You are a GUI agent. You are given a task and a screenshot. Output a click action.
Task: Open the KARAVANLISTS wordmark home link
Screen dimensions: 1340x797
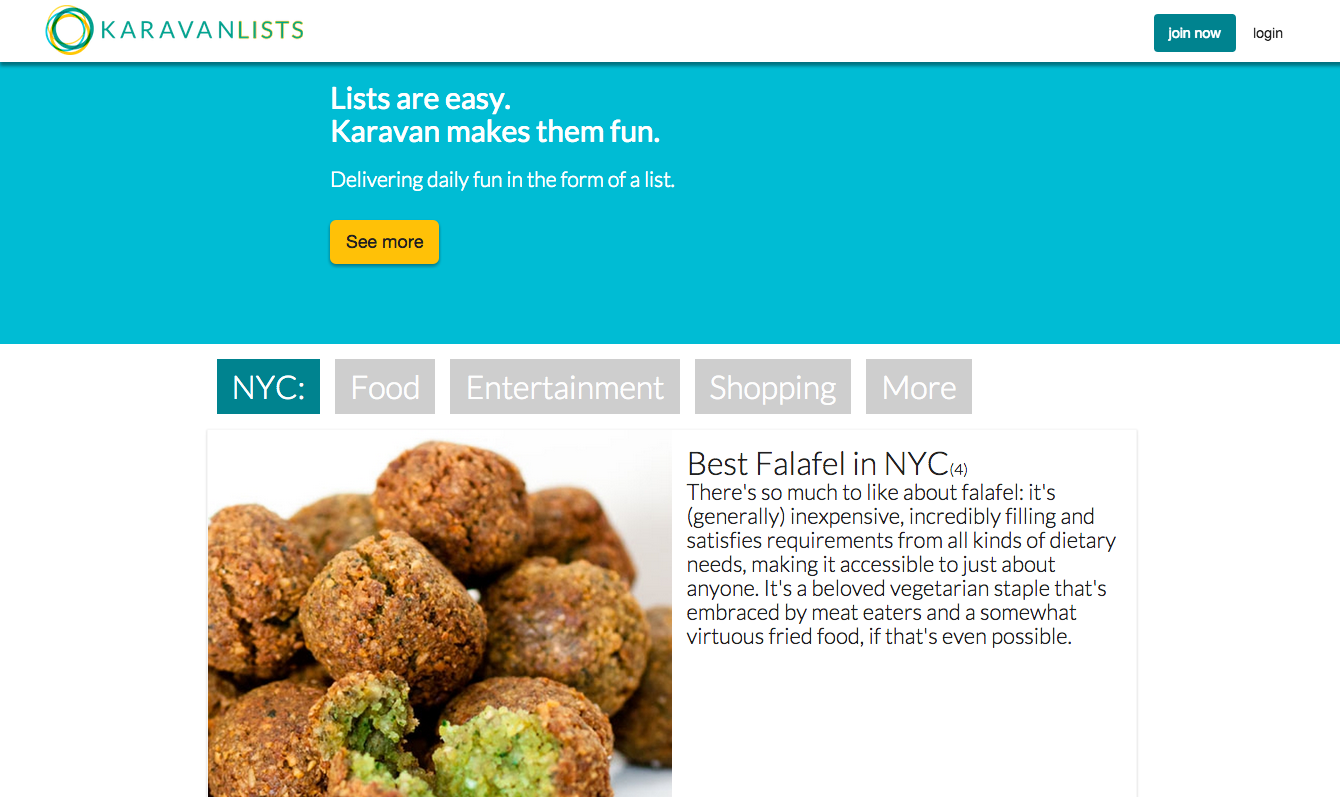click(x=202, y=30)
